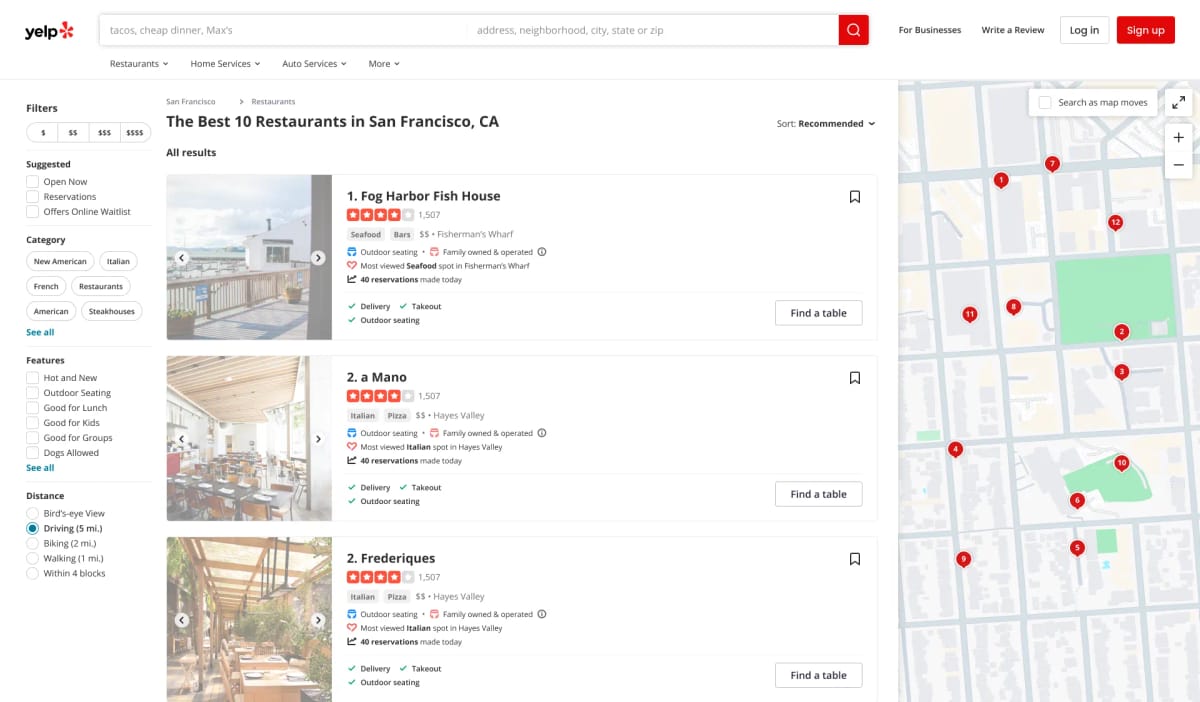This screenshot has width=1200, height=702.
Task: Enable Good for Lunch filter
Action: 33,408
